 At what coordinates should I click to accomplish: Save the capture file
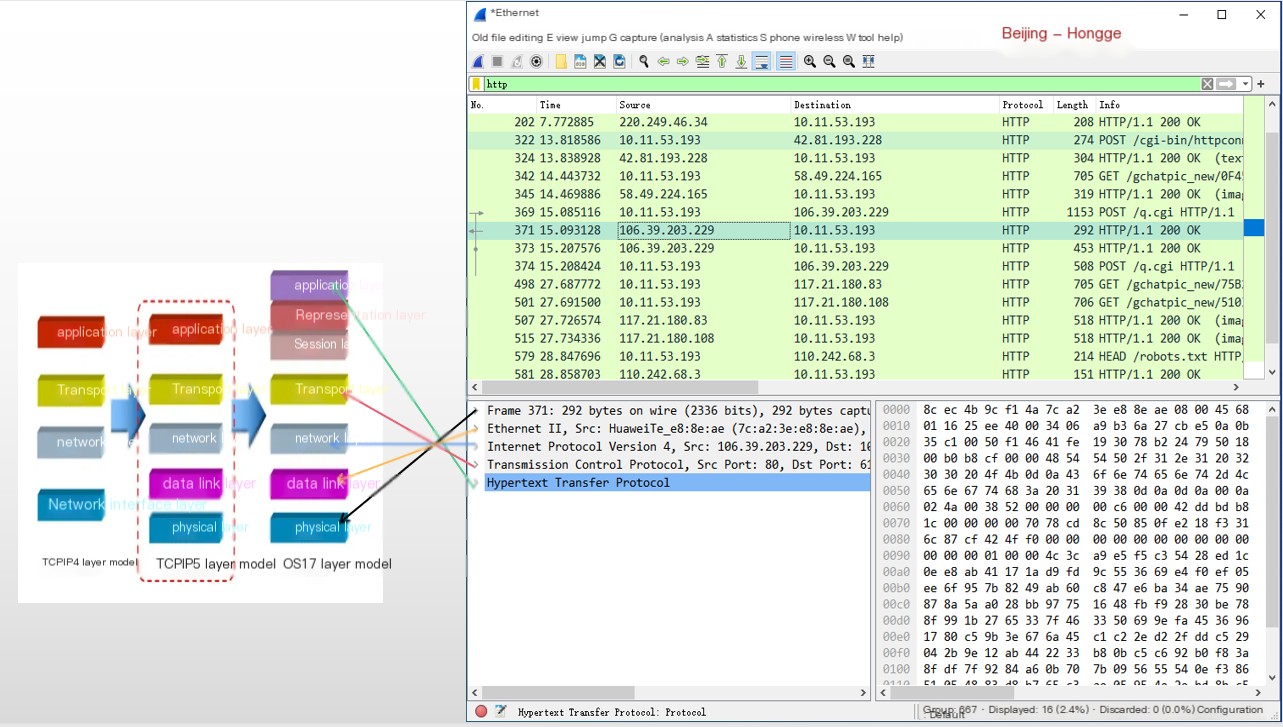point(580,62)
